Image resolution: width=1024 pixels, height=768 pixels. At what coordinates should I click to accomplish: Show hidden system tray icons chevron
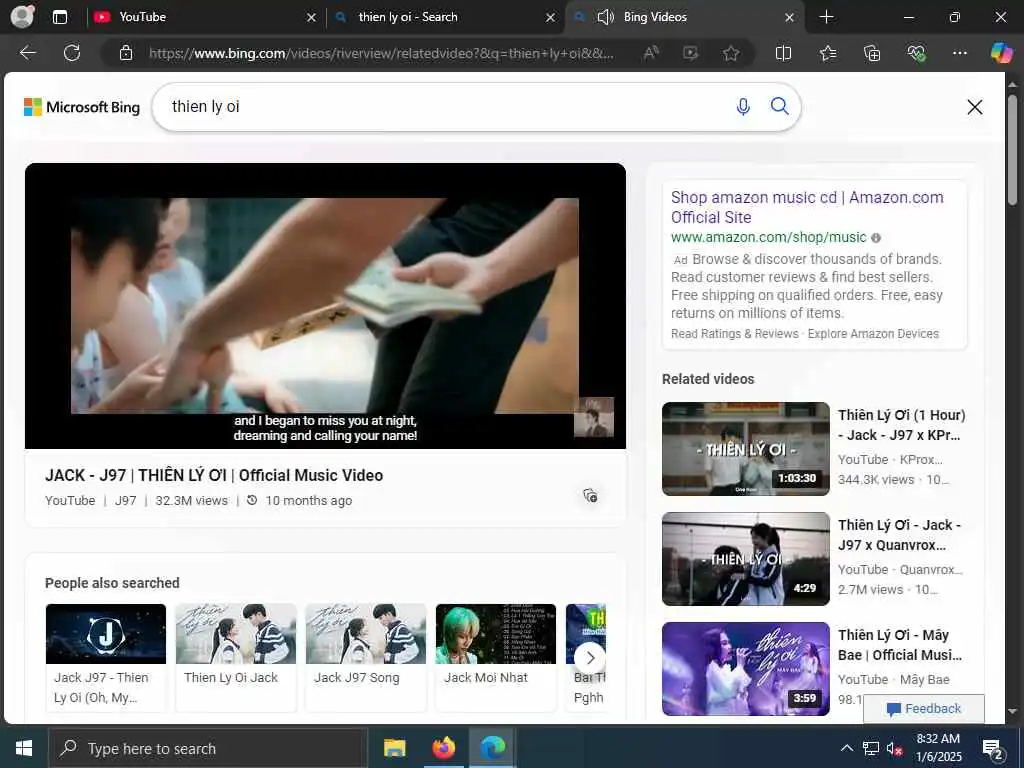pos(846,748)
